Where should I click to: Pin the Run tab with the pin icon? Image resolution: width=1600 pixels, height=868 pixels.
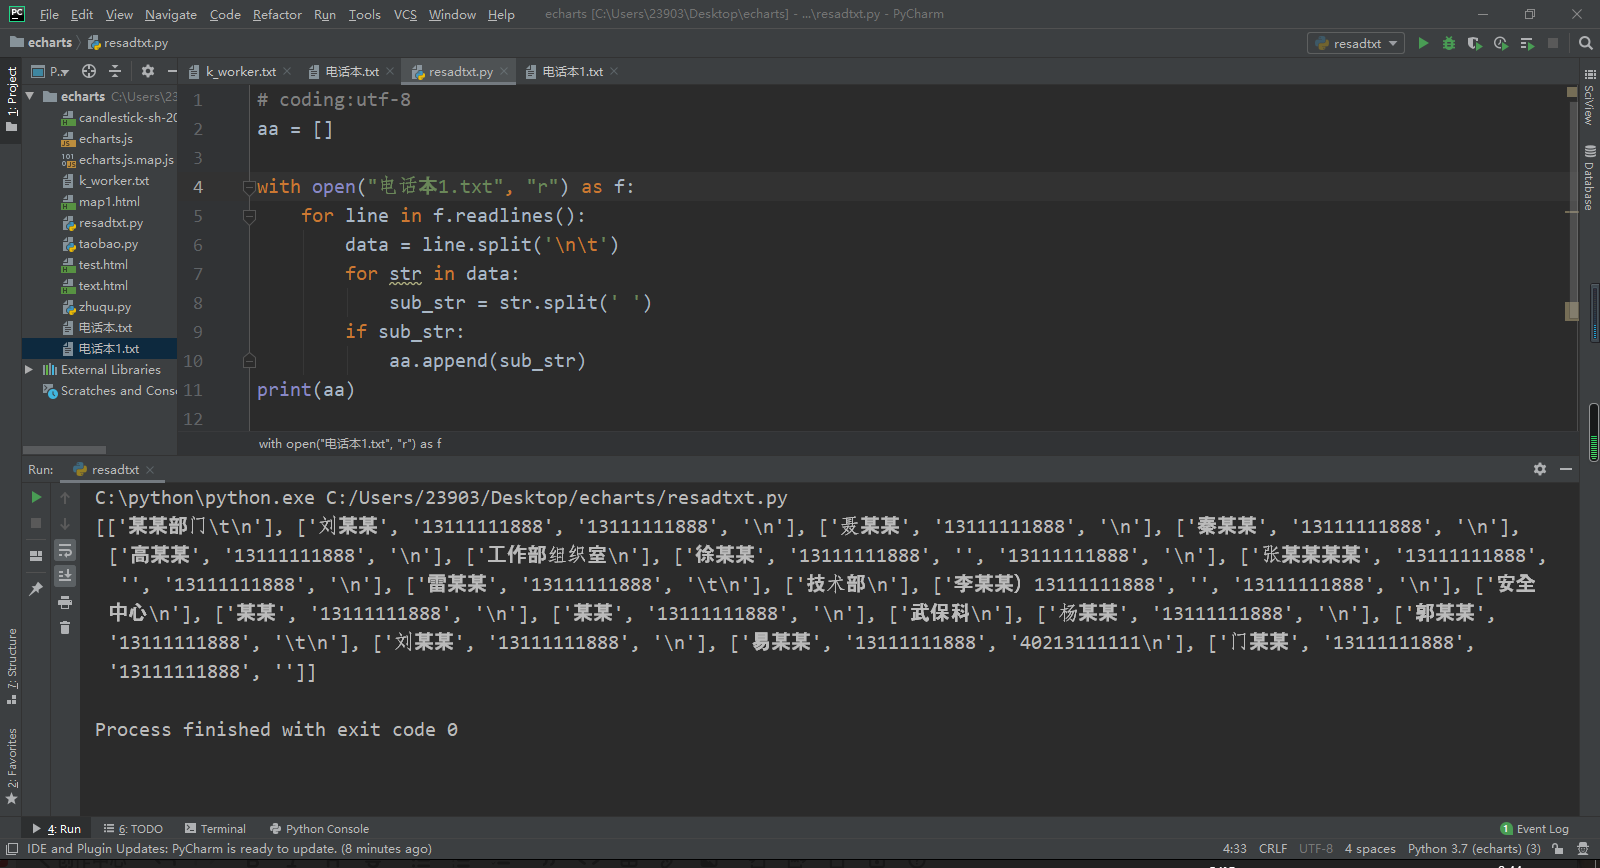[x=36, y=588]
